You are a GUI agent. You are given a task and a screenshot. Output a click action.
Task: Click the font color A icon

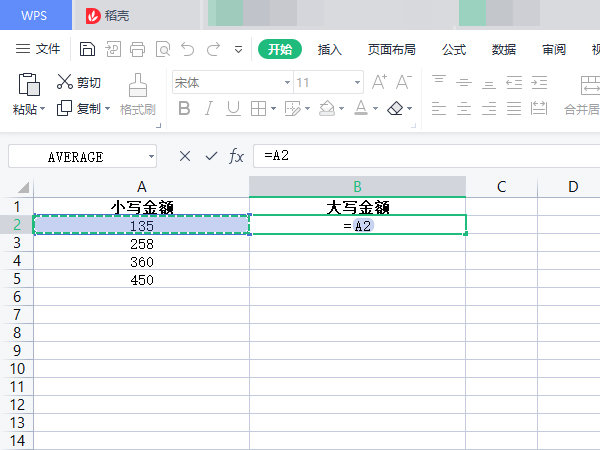[361, 108]
